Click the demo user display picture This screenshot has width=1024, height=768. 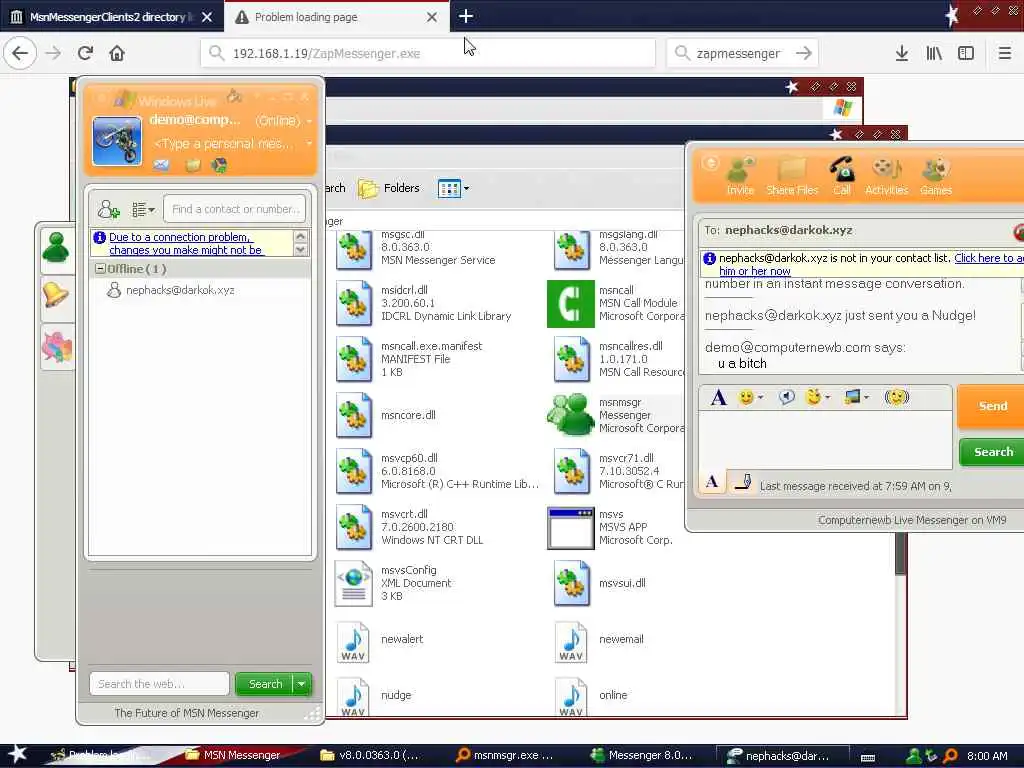[x=117, y=140]
